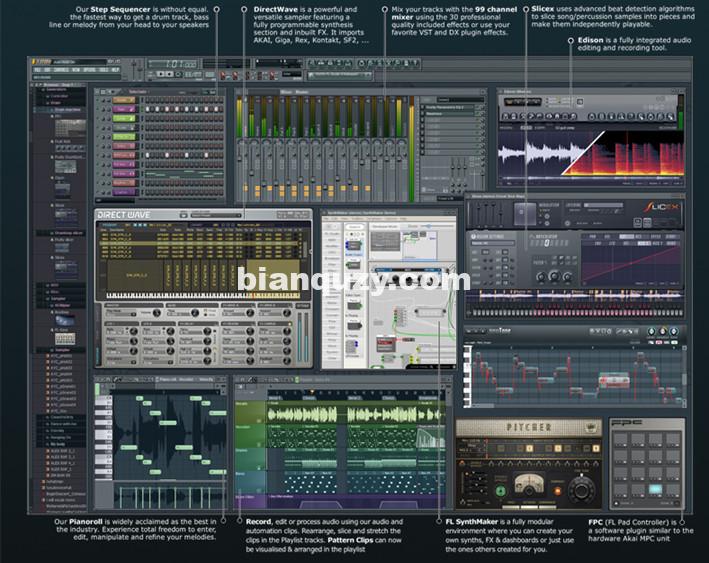Click the second icon in the view shortcut group
The width and height of the screenshot is (709, 563).
[x=320, y=63]
